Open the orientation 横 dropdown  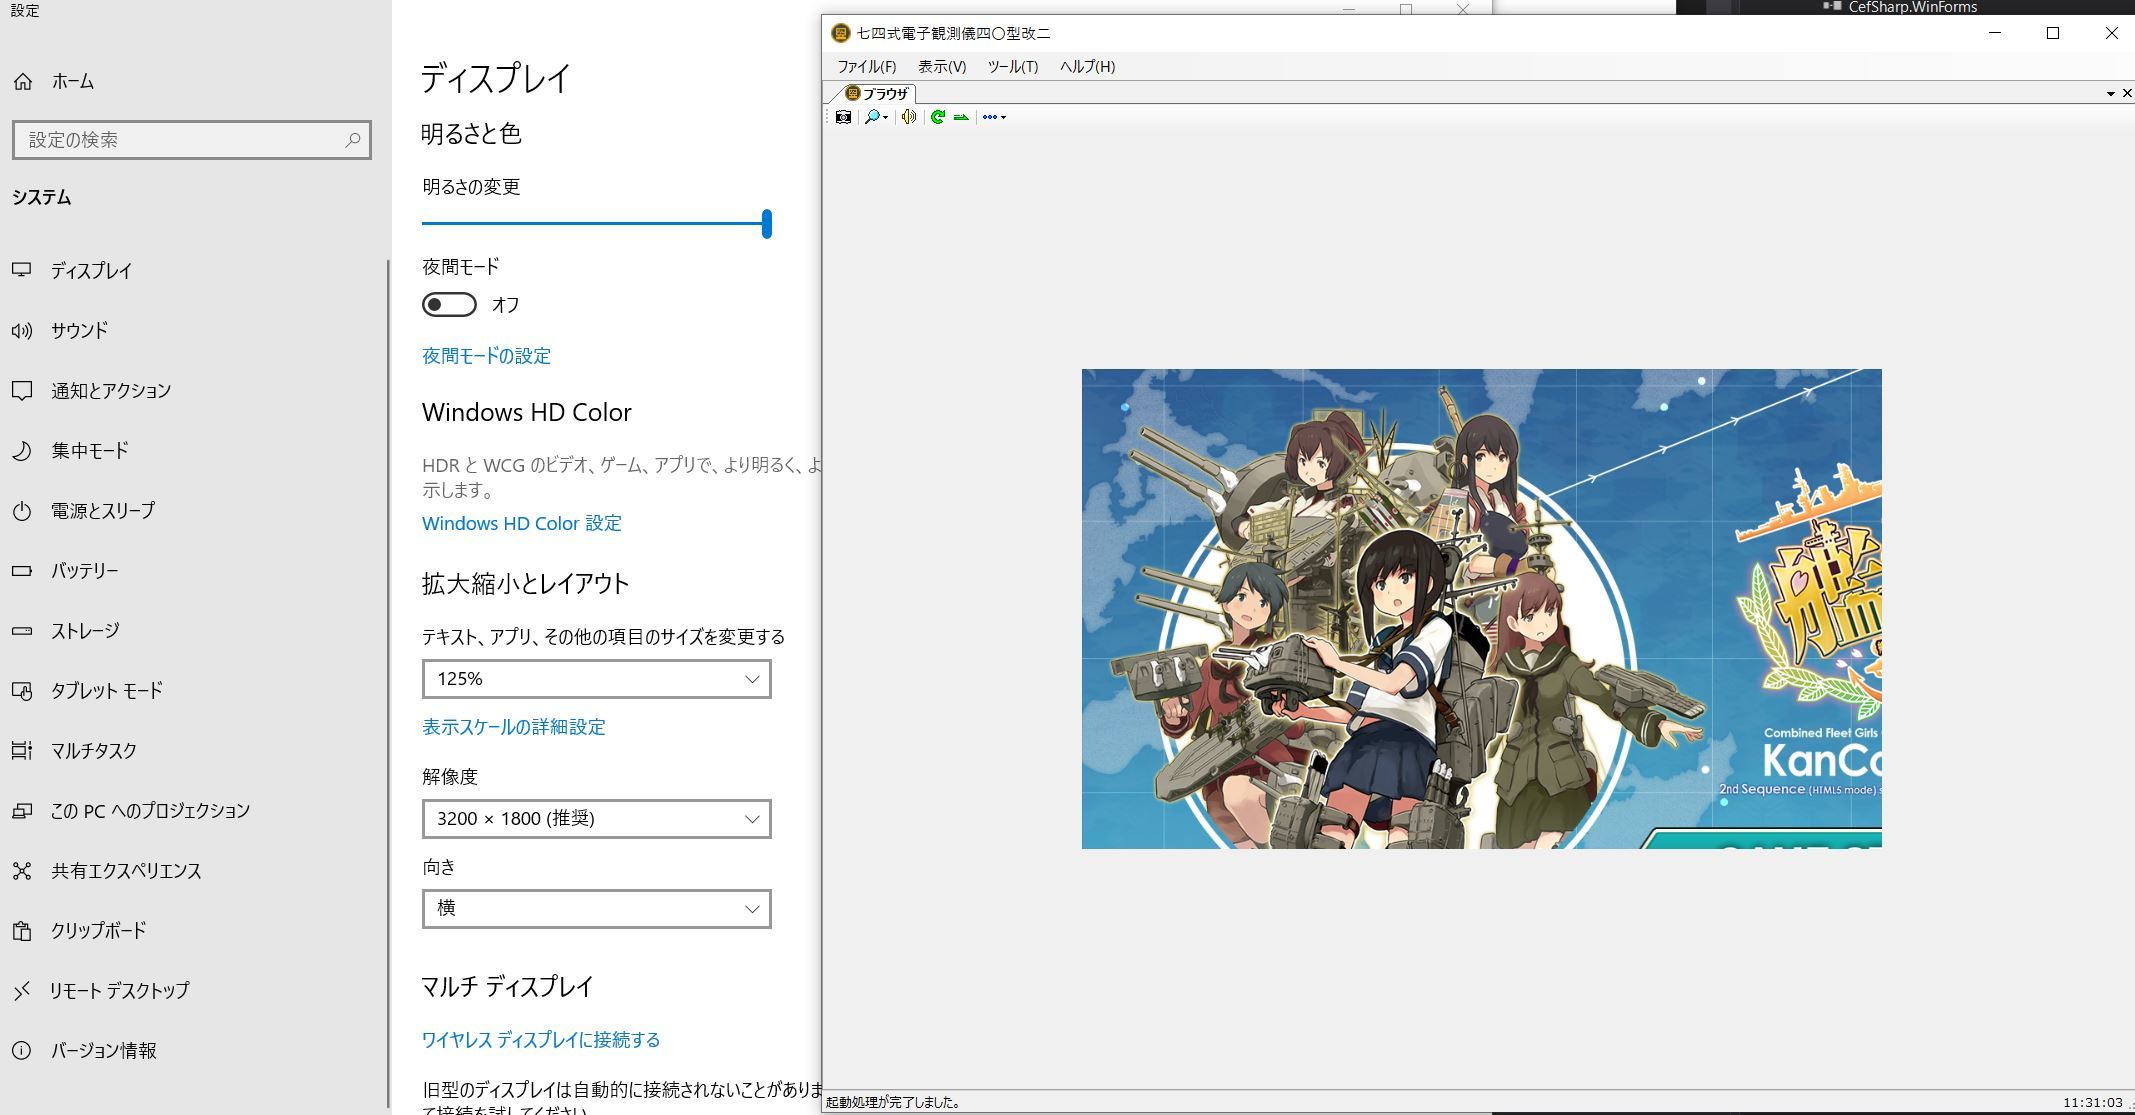click(x=596, y=908)
